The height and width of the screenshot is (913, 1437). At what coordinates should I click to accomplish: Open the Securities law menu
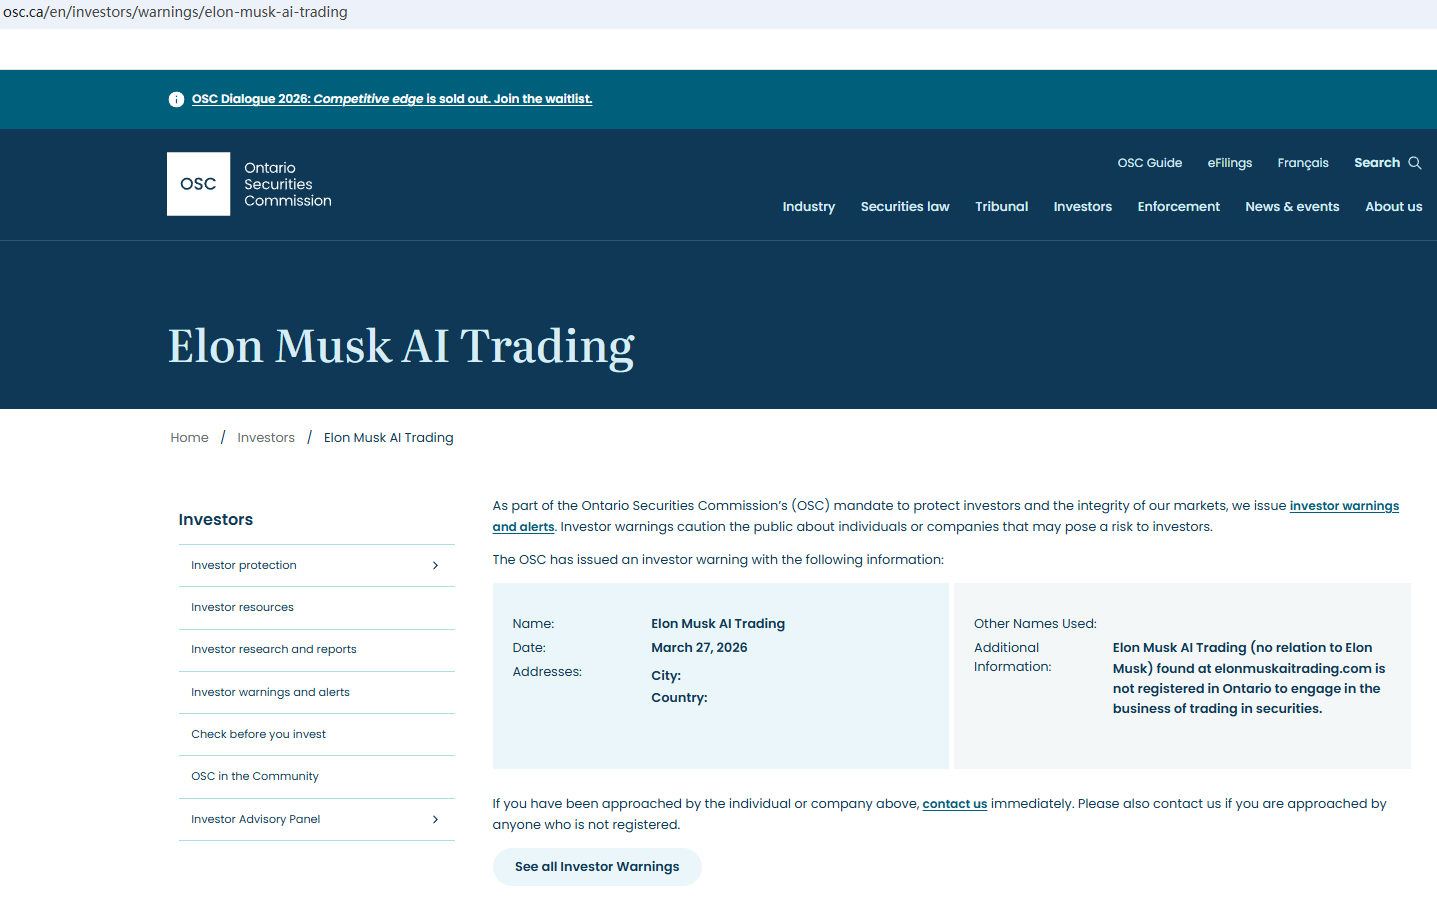(905, 207)
